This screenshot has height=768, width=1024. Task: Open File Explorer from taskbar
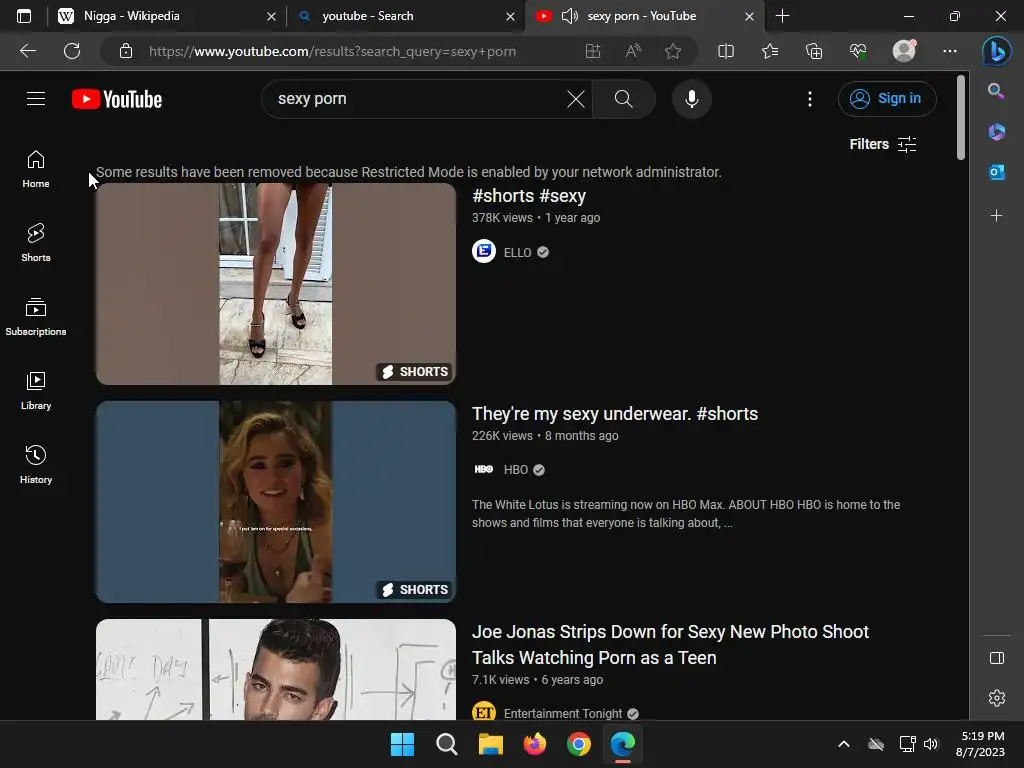click(490, 744)
